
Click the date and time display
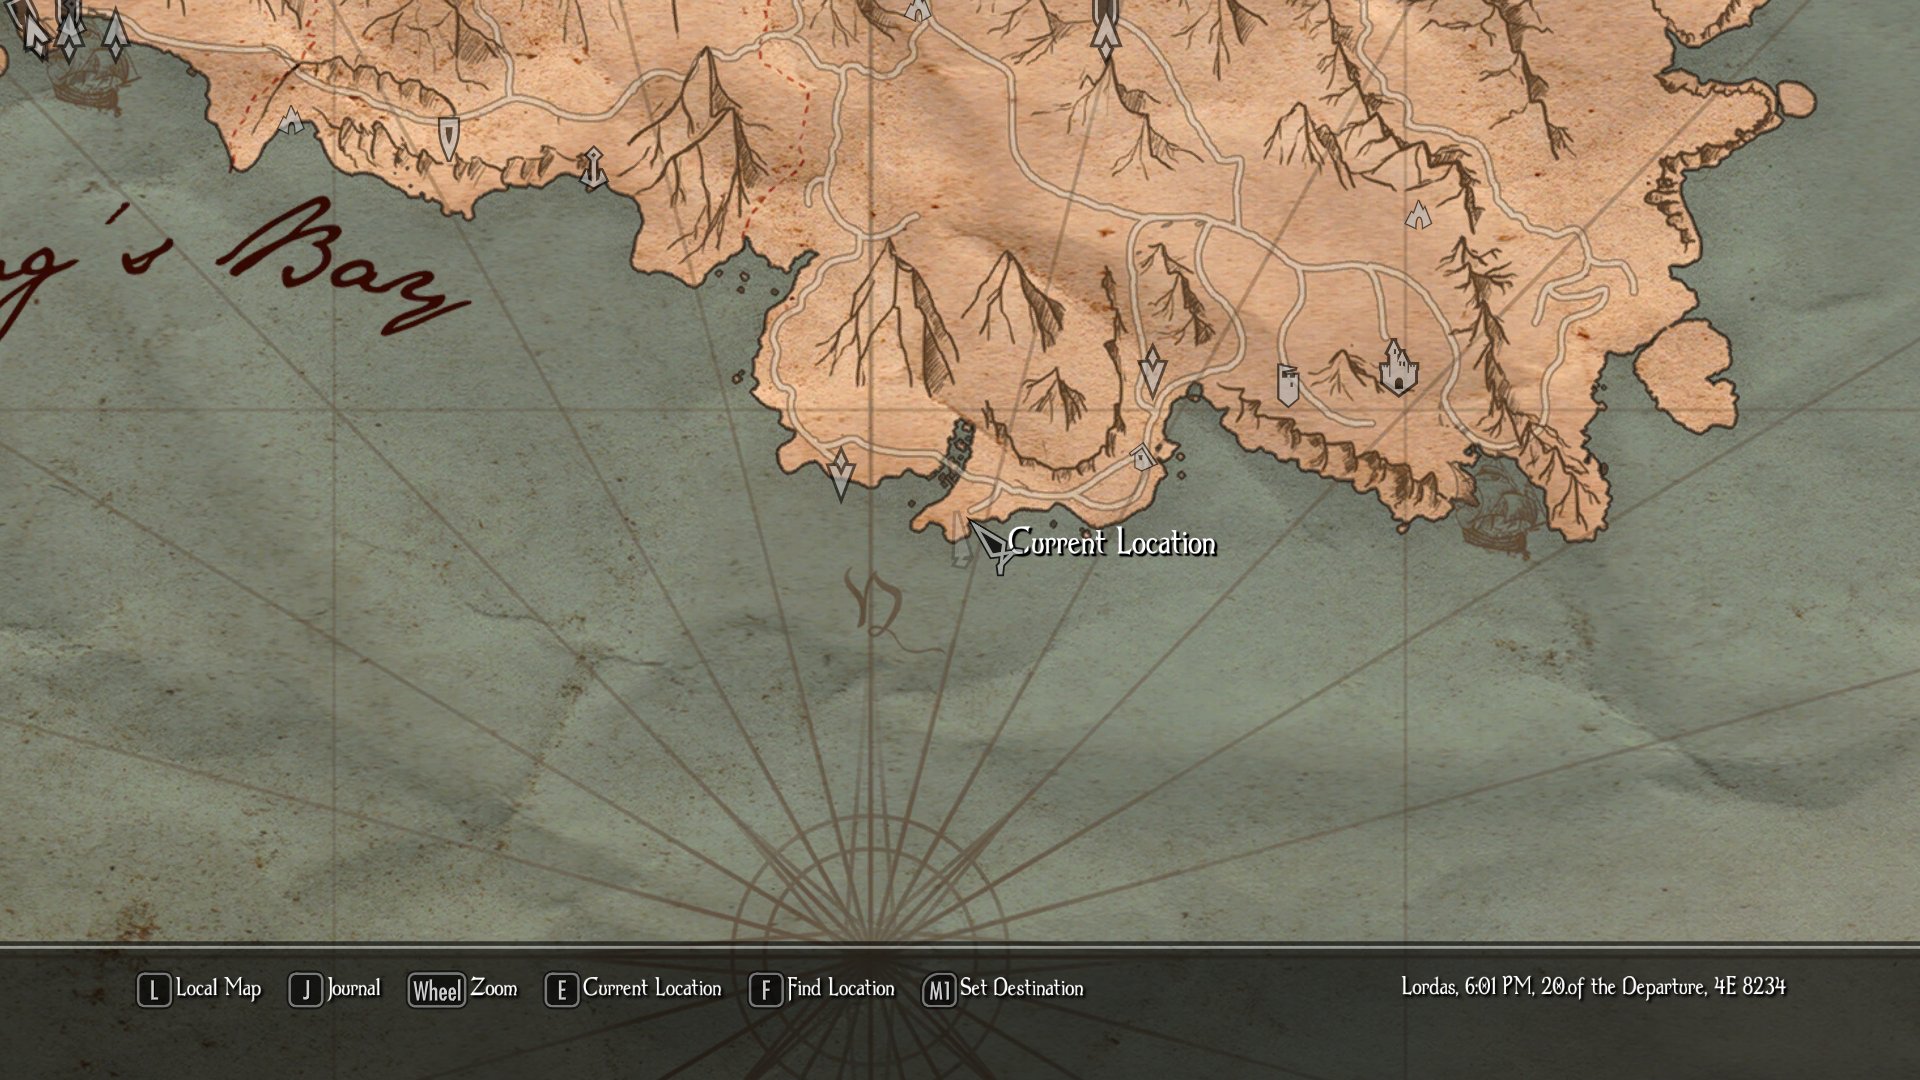coord(1592,987)
